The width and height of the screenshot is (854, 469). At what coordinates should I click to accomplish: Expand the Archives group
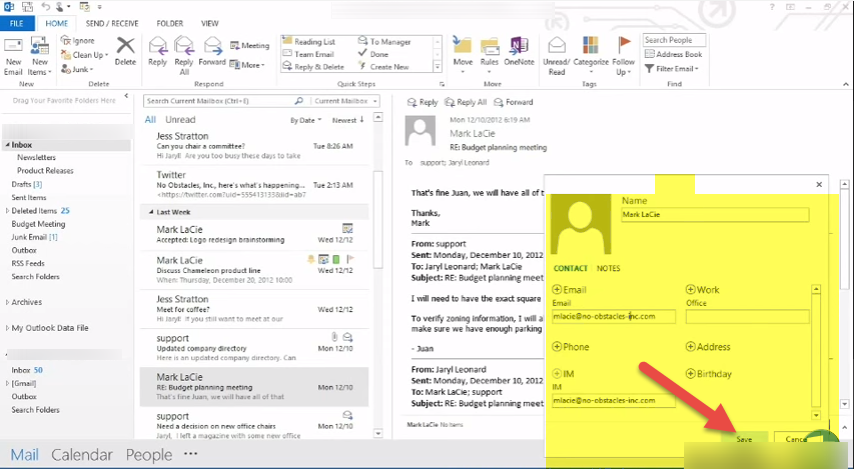[7, 302]
